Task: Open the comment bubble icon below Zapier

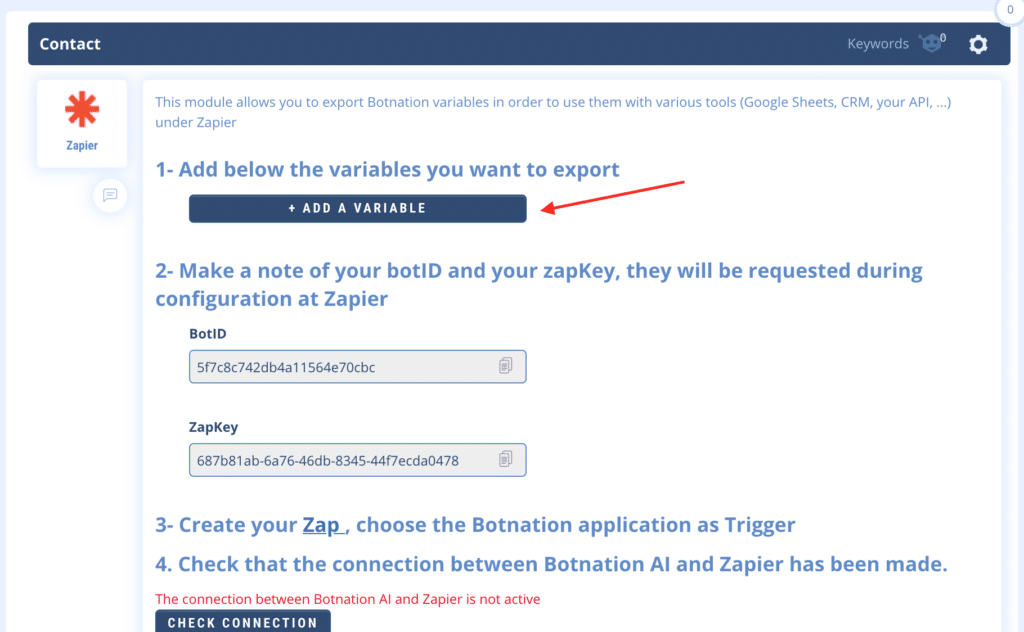Action: (x=110, y=195)
